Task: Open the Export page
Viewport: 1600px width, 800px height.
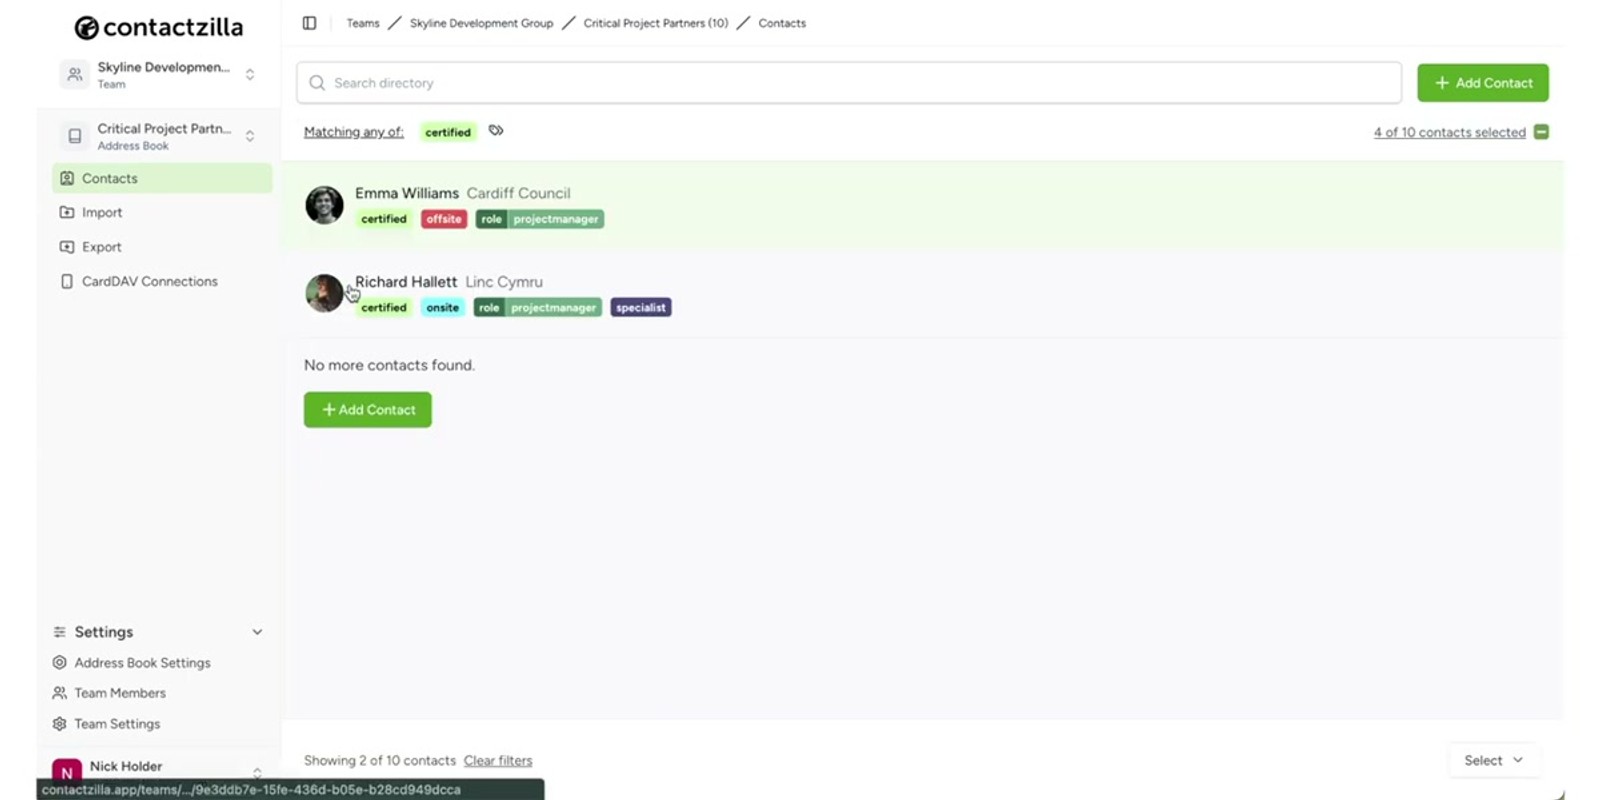Action: pyautogui.click(x=102, y=247)
